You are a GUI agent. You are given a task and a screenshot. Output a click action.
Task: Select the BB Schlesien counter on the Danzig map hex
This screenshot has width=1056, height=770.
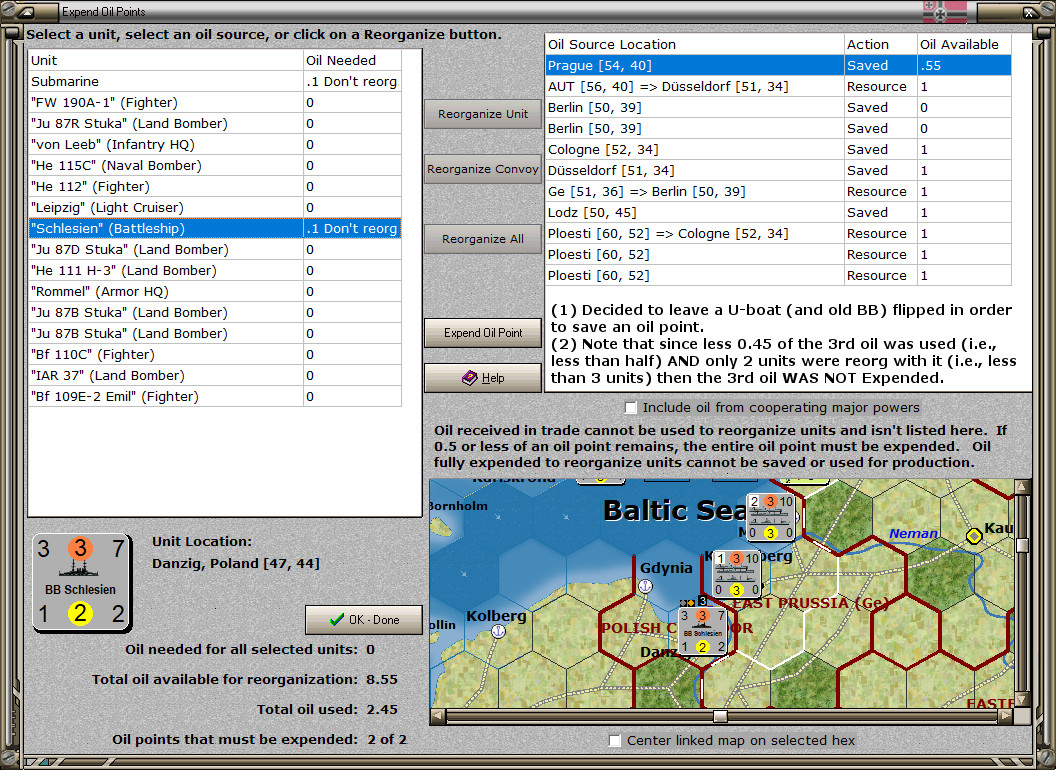coord(702,632)
